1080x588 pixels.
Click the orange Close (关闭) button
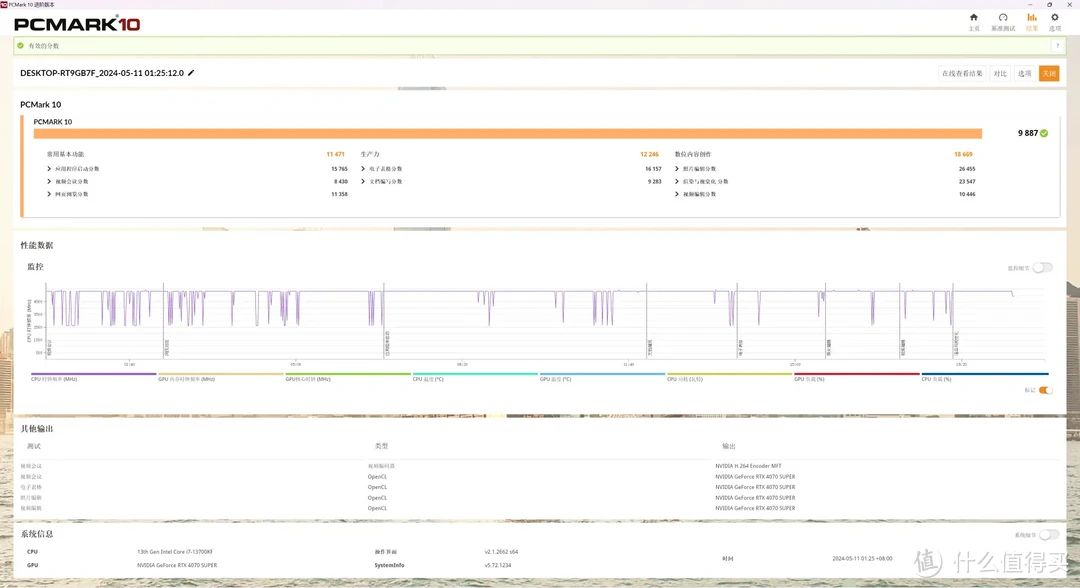(x=1049, y=74)
